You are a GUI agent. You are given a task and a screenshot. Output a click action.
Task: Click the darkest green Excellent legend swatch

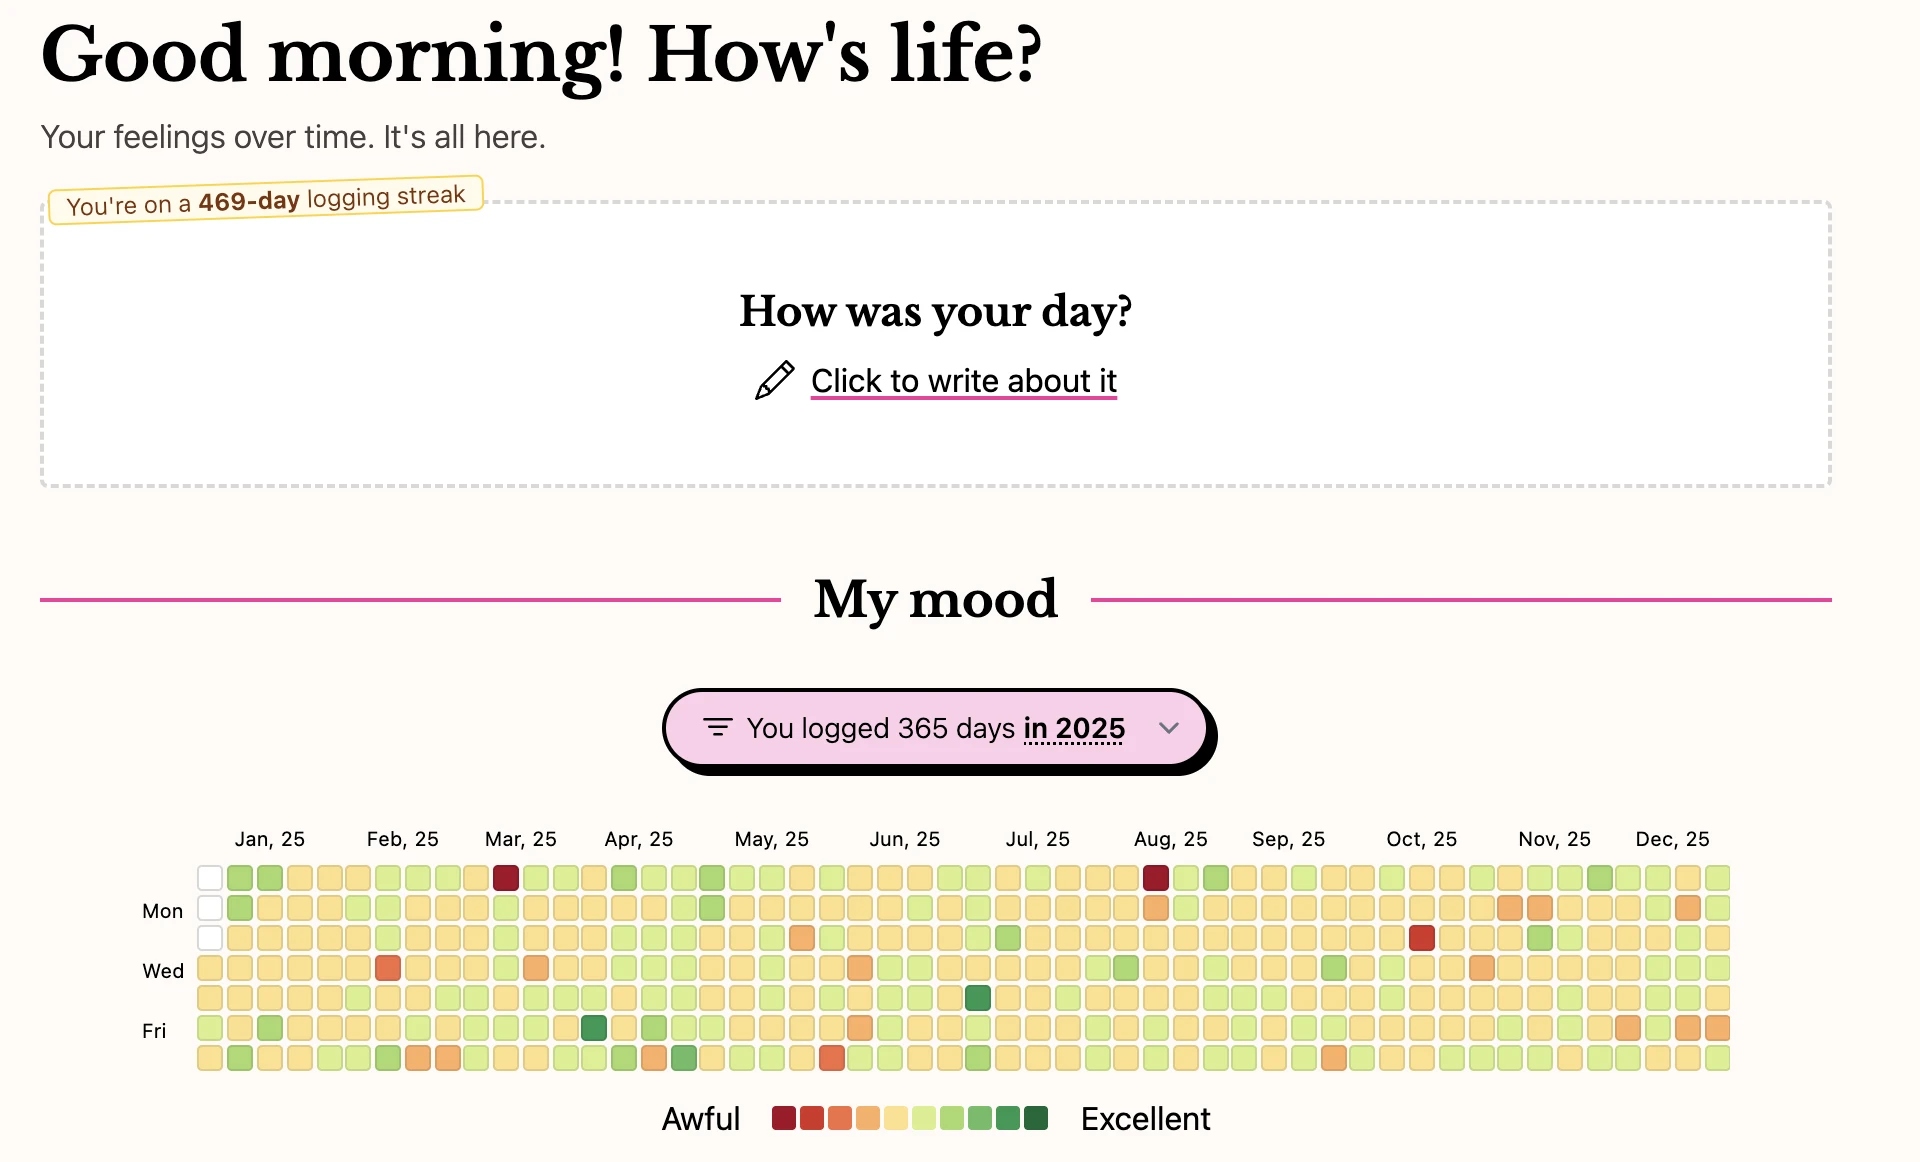pyautogui.click(x=1036, y=1118)
